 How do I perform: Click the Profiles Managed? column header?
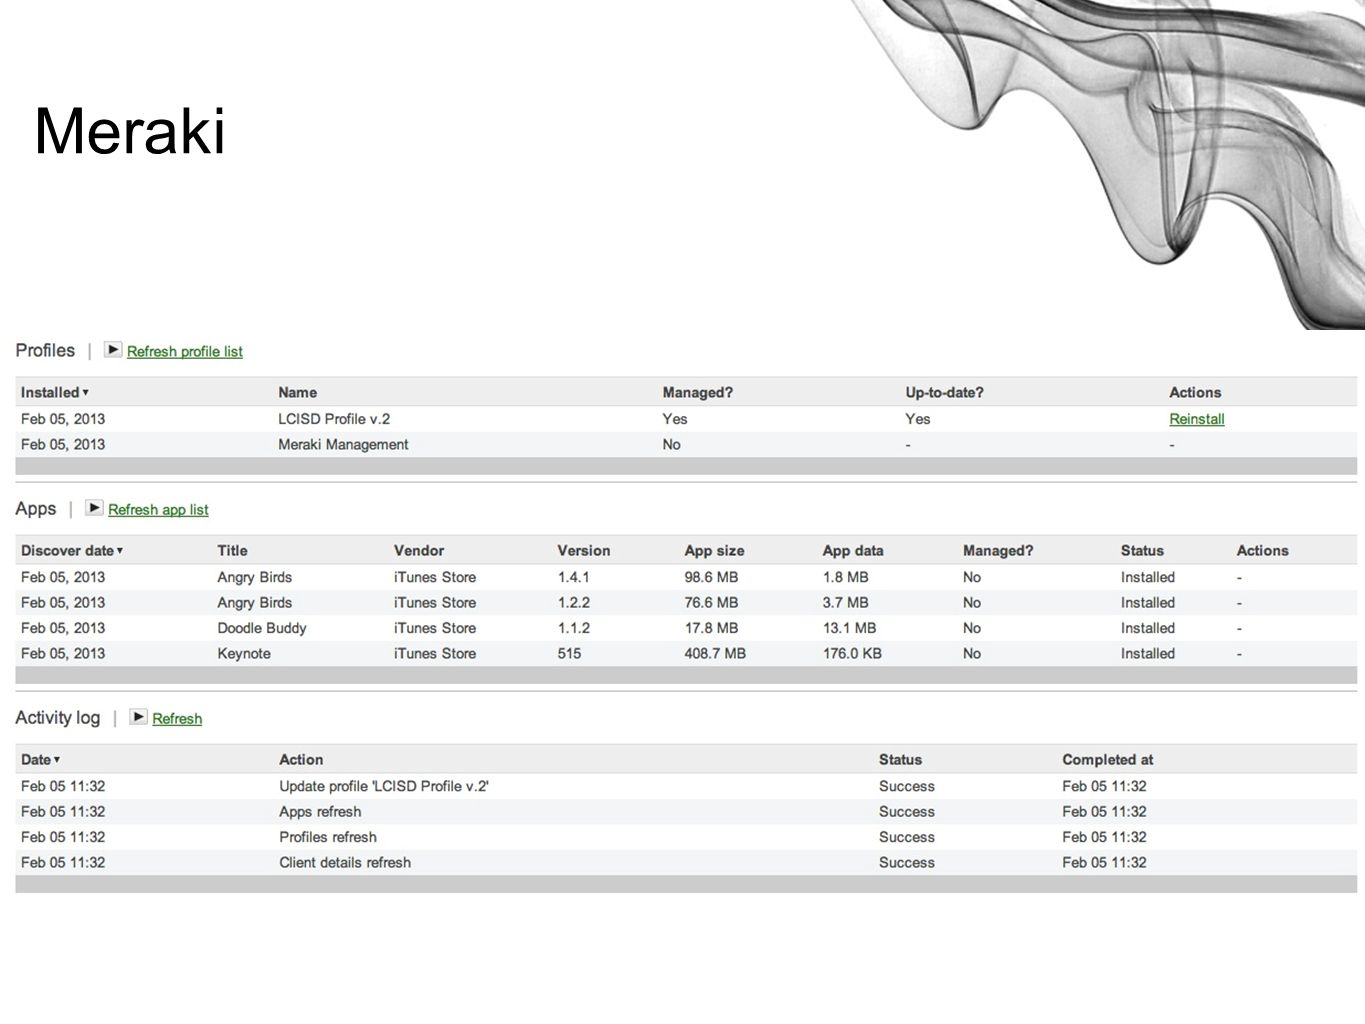point(697,392)
